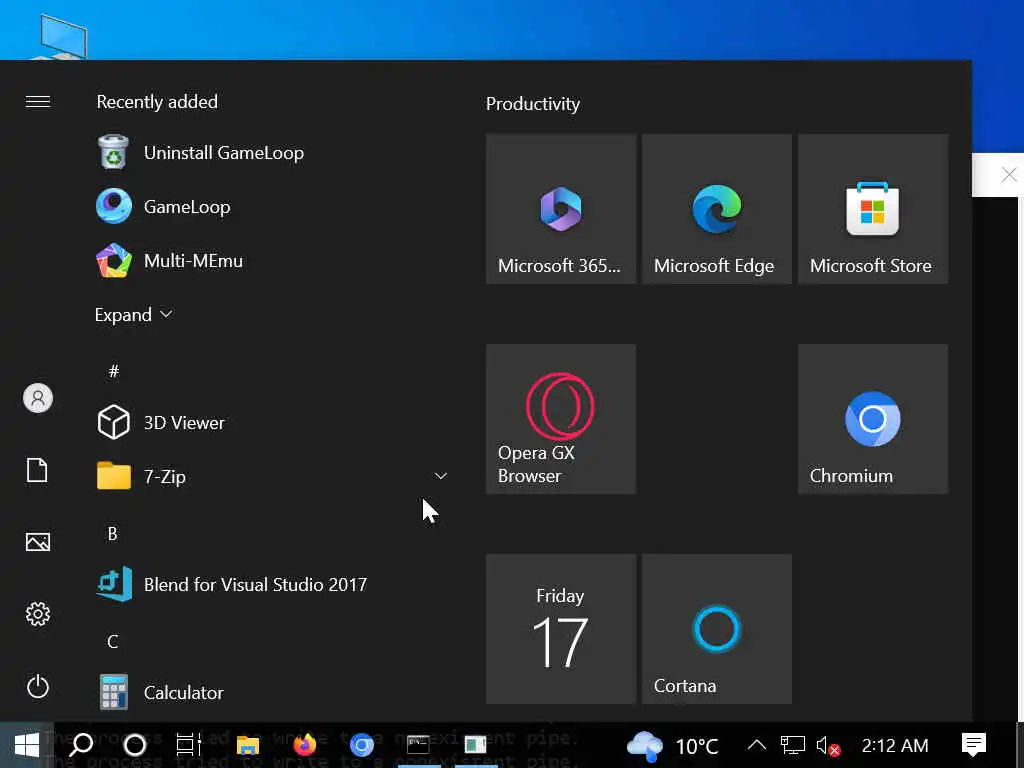Screen dimensions: 1024x768
Task: Open File Explorer from taskbar
Action: tap(248, 745)
